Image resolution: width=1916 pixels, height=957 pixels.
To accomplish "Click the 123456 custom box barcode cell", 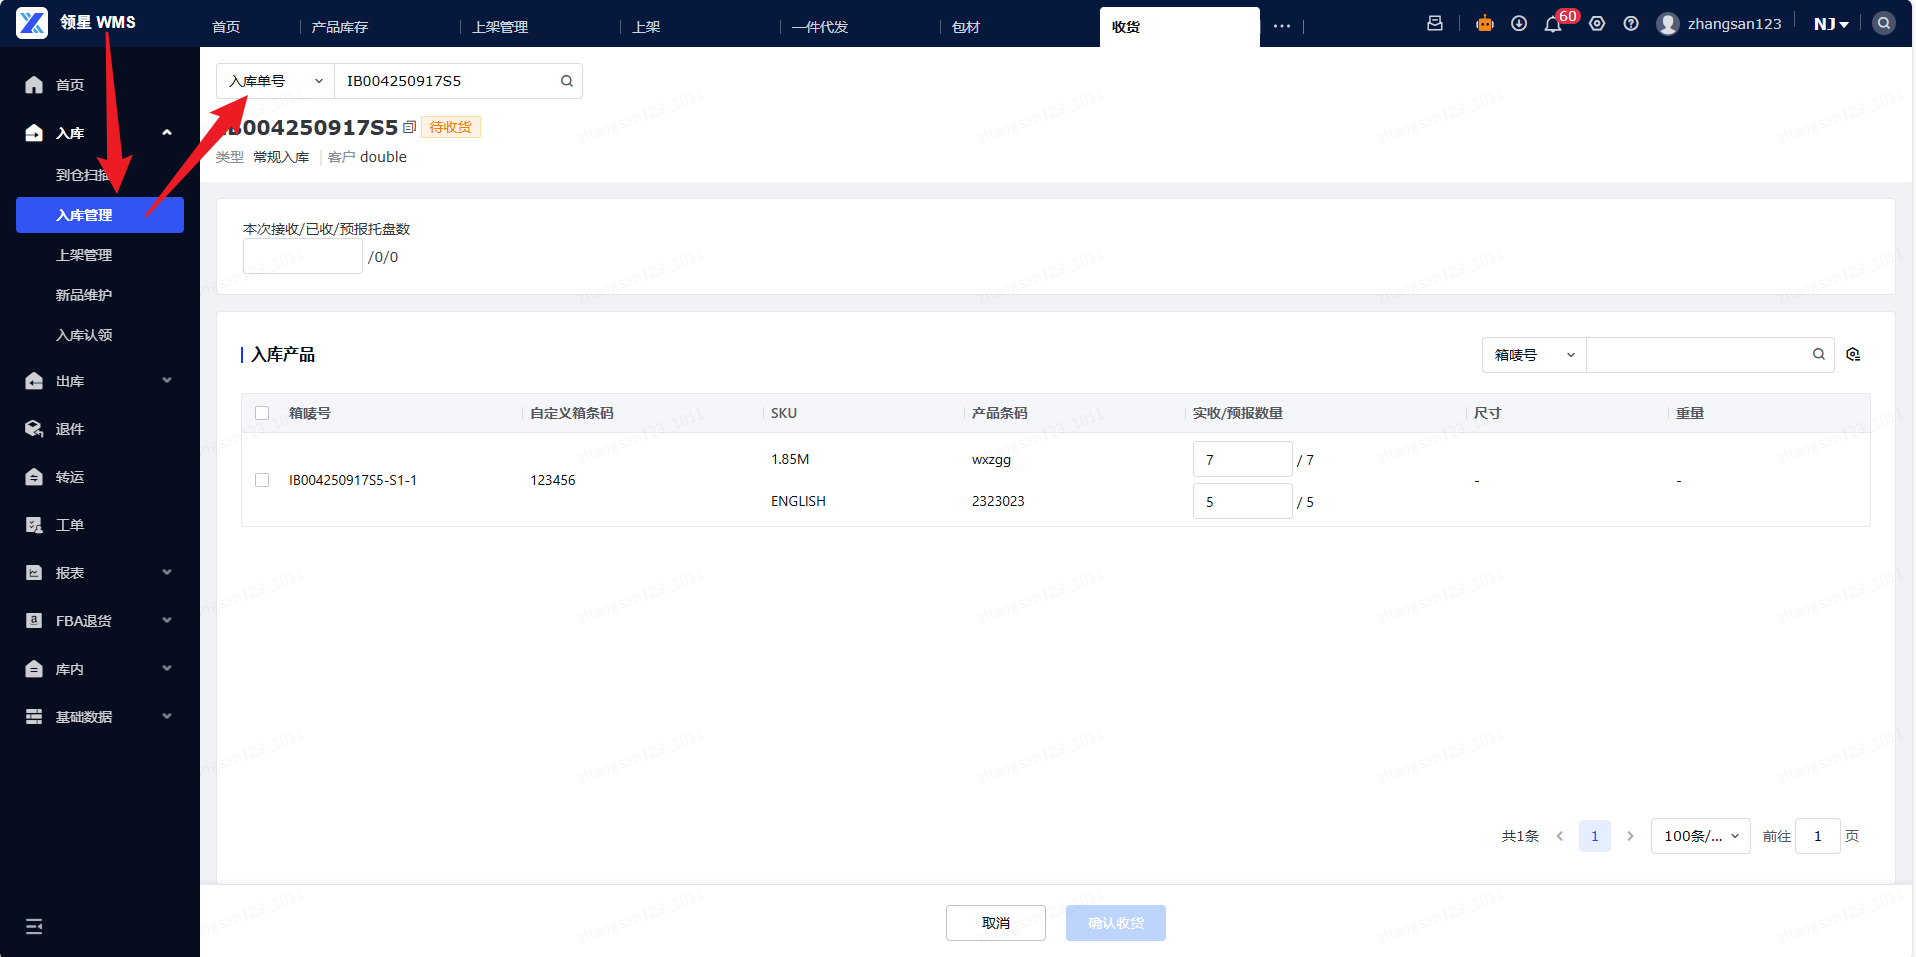I will click(x=553, y=480).
